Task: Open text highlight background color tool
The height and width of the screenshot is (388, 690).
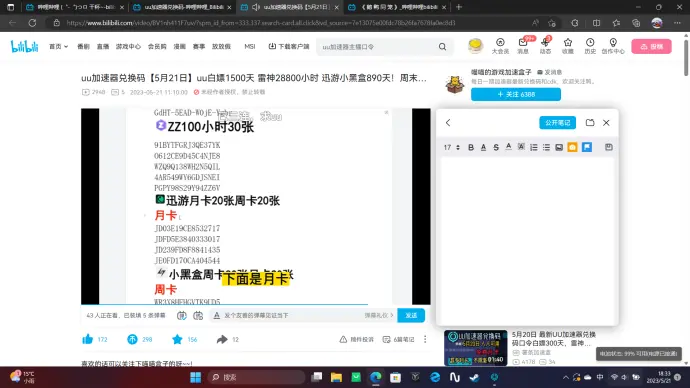Action: point(521,147)
